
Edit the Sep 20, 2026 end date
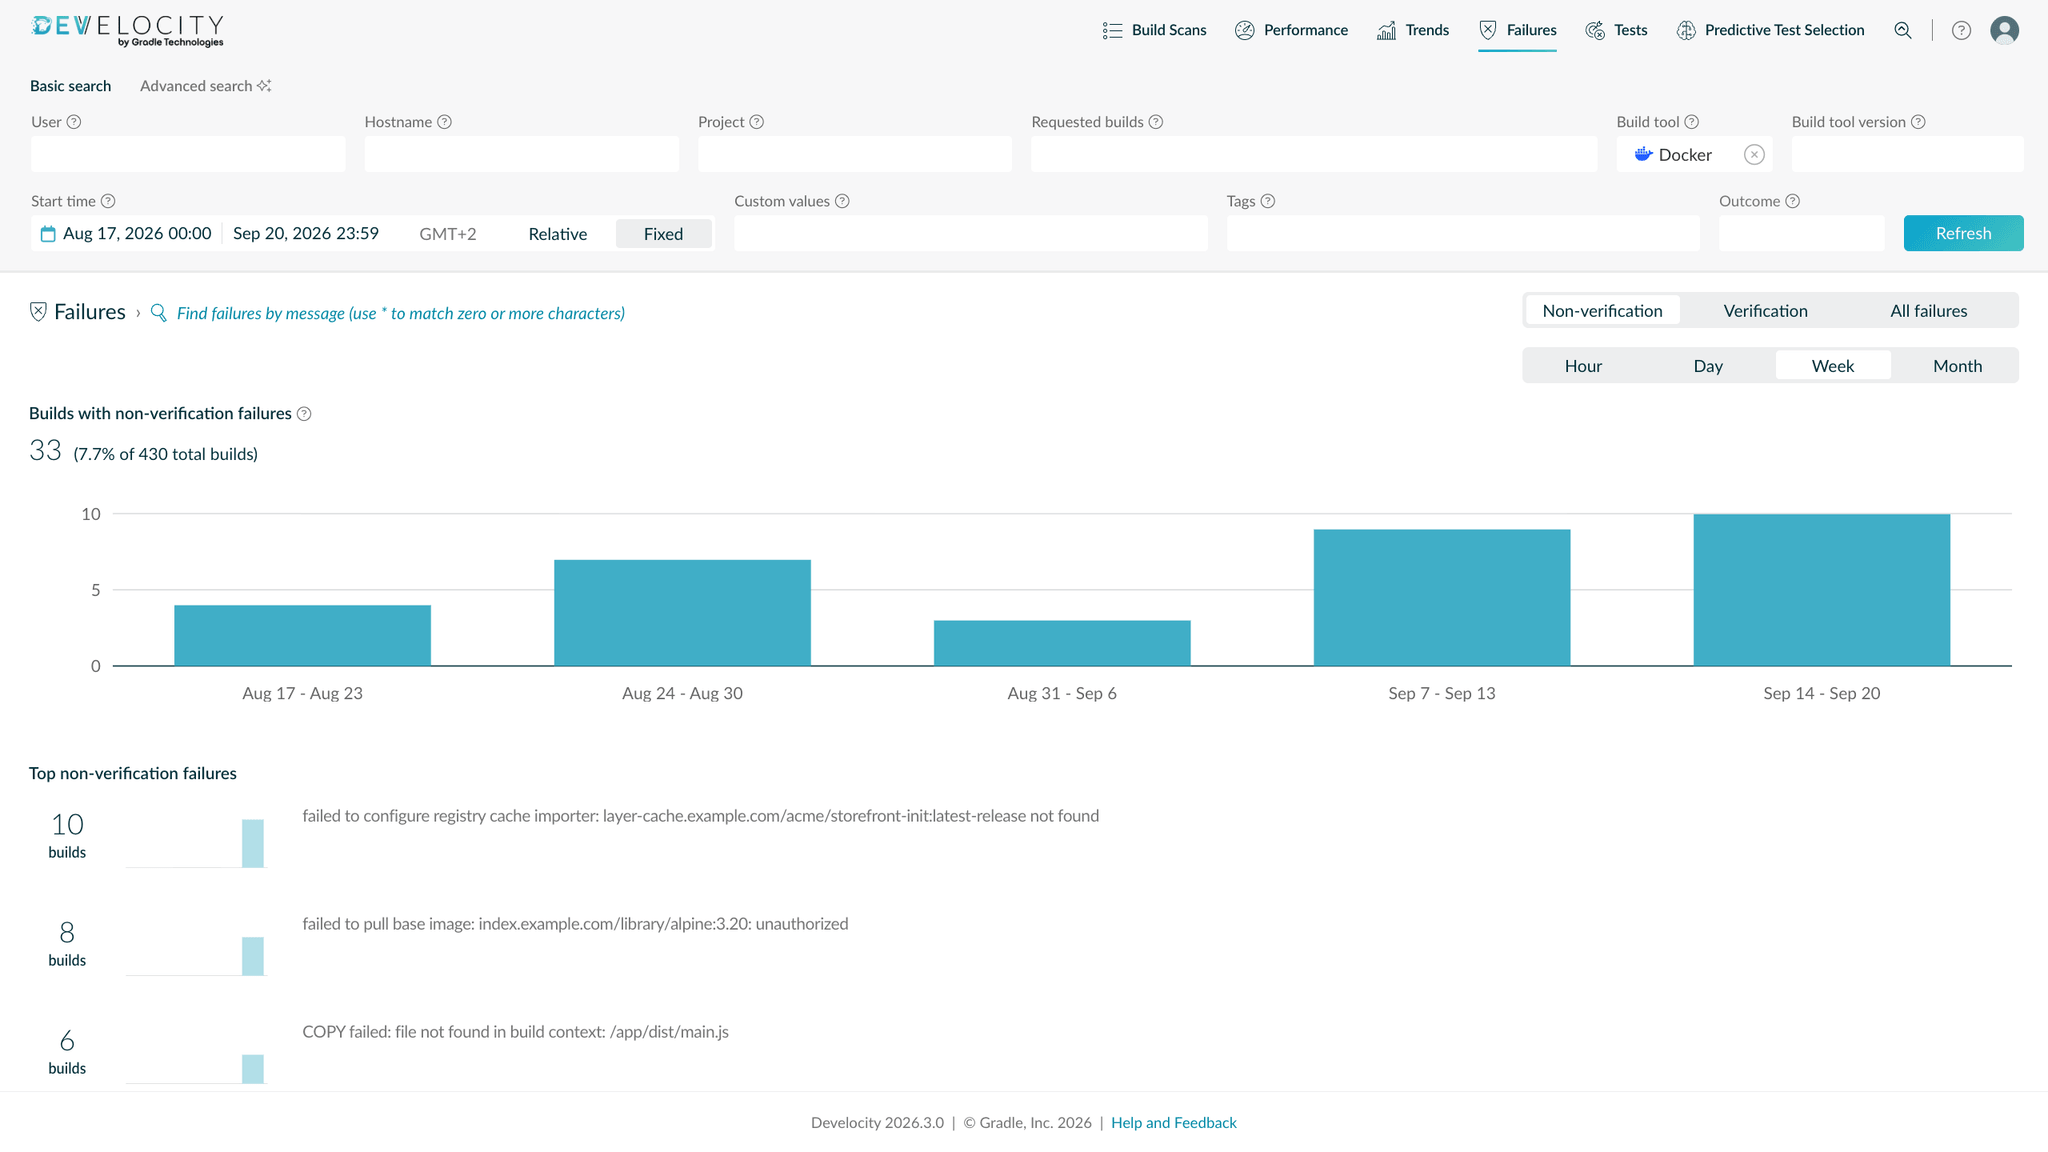tap(306, 234)
